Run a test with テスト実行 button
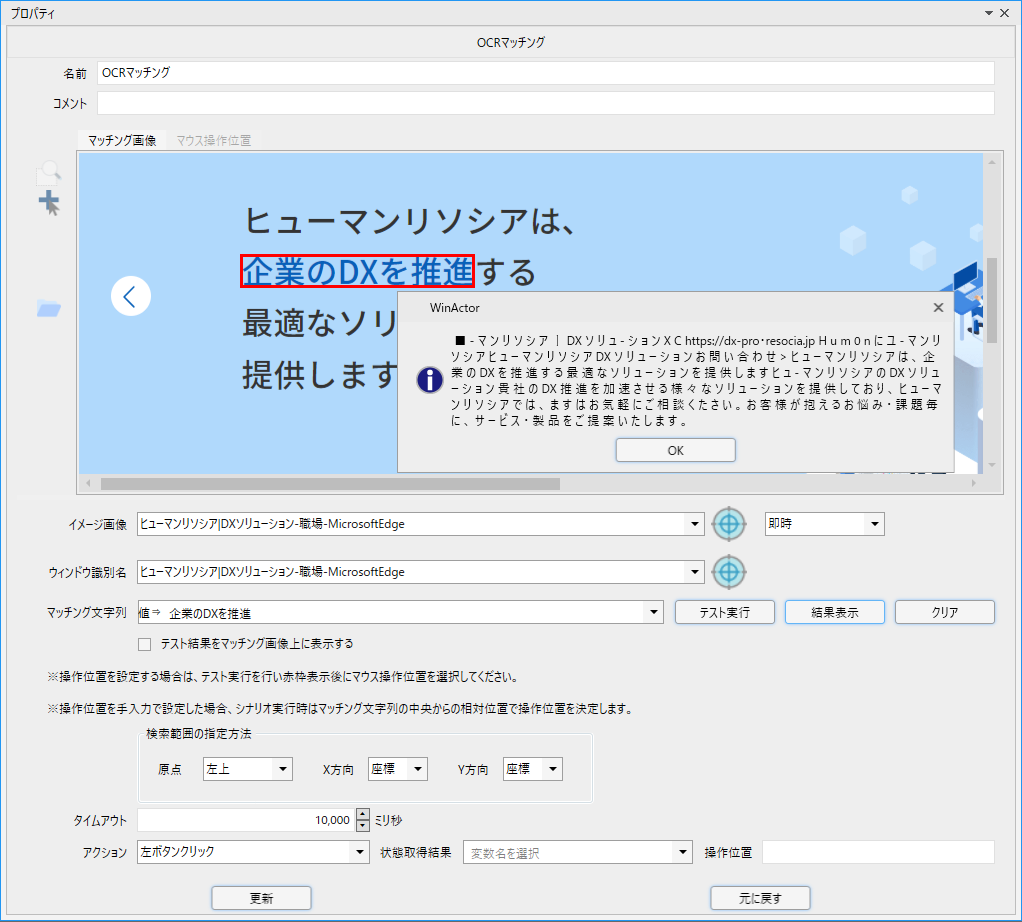This screenshot has width=1022, height=922. [724, 611]
